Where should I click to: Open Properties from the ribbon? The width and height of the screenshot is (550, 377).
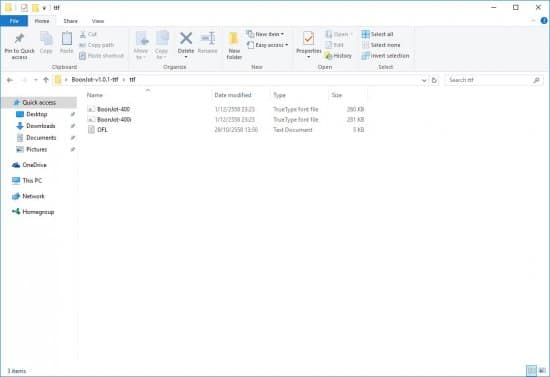309,45
